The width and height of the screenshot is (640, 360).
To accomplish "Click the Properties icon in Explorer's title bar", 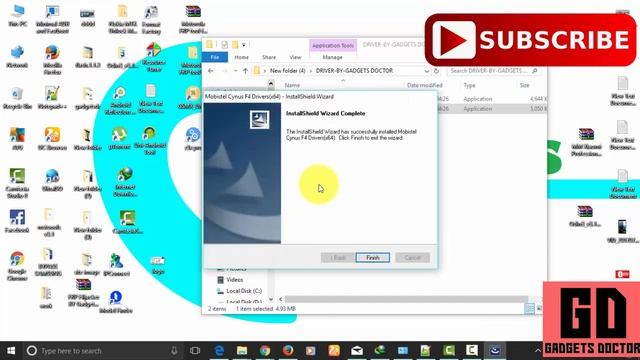I will [224, 44].
